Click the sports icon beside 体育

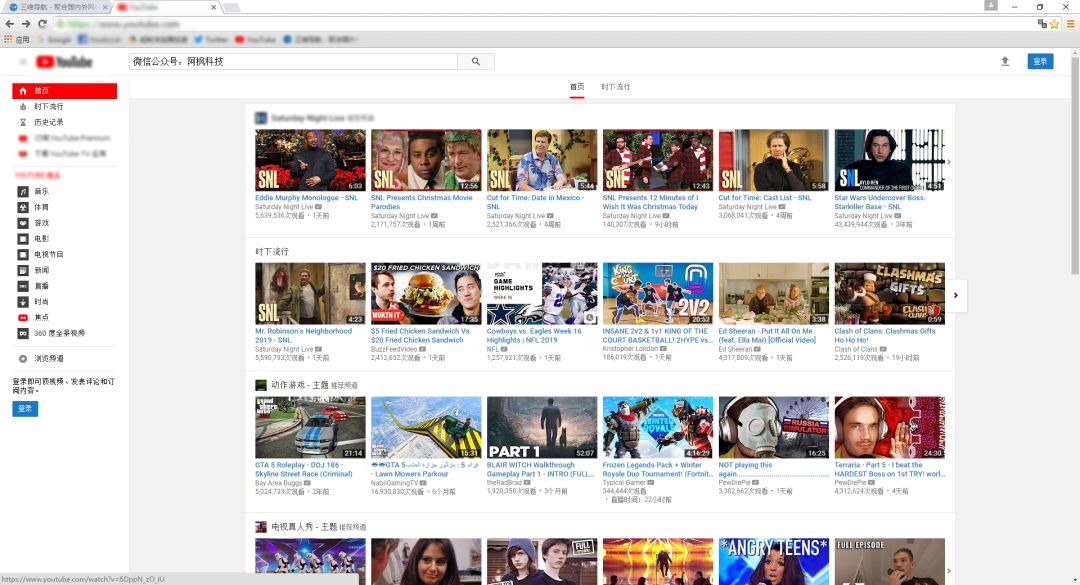23,207
